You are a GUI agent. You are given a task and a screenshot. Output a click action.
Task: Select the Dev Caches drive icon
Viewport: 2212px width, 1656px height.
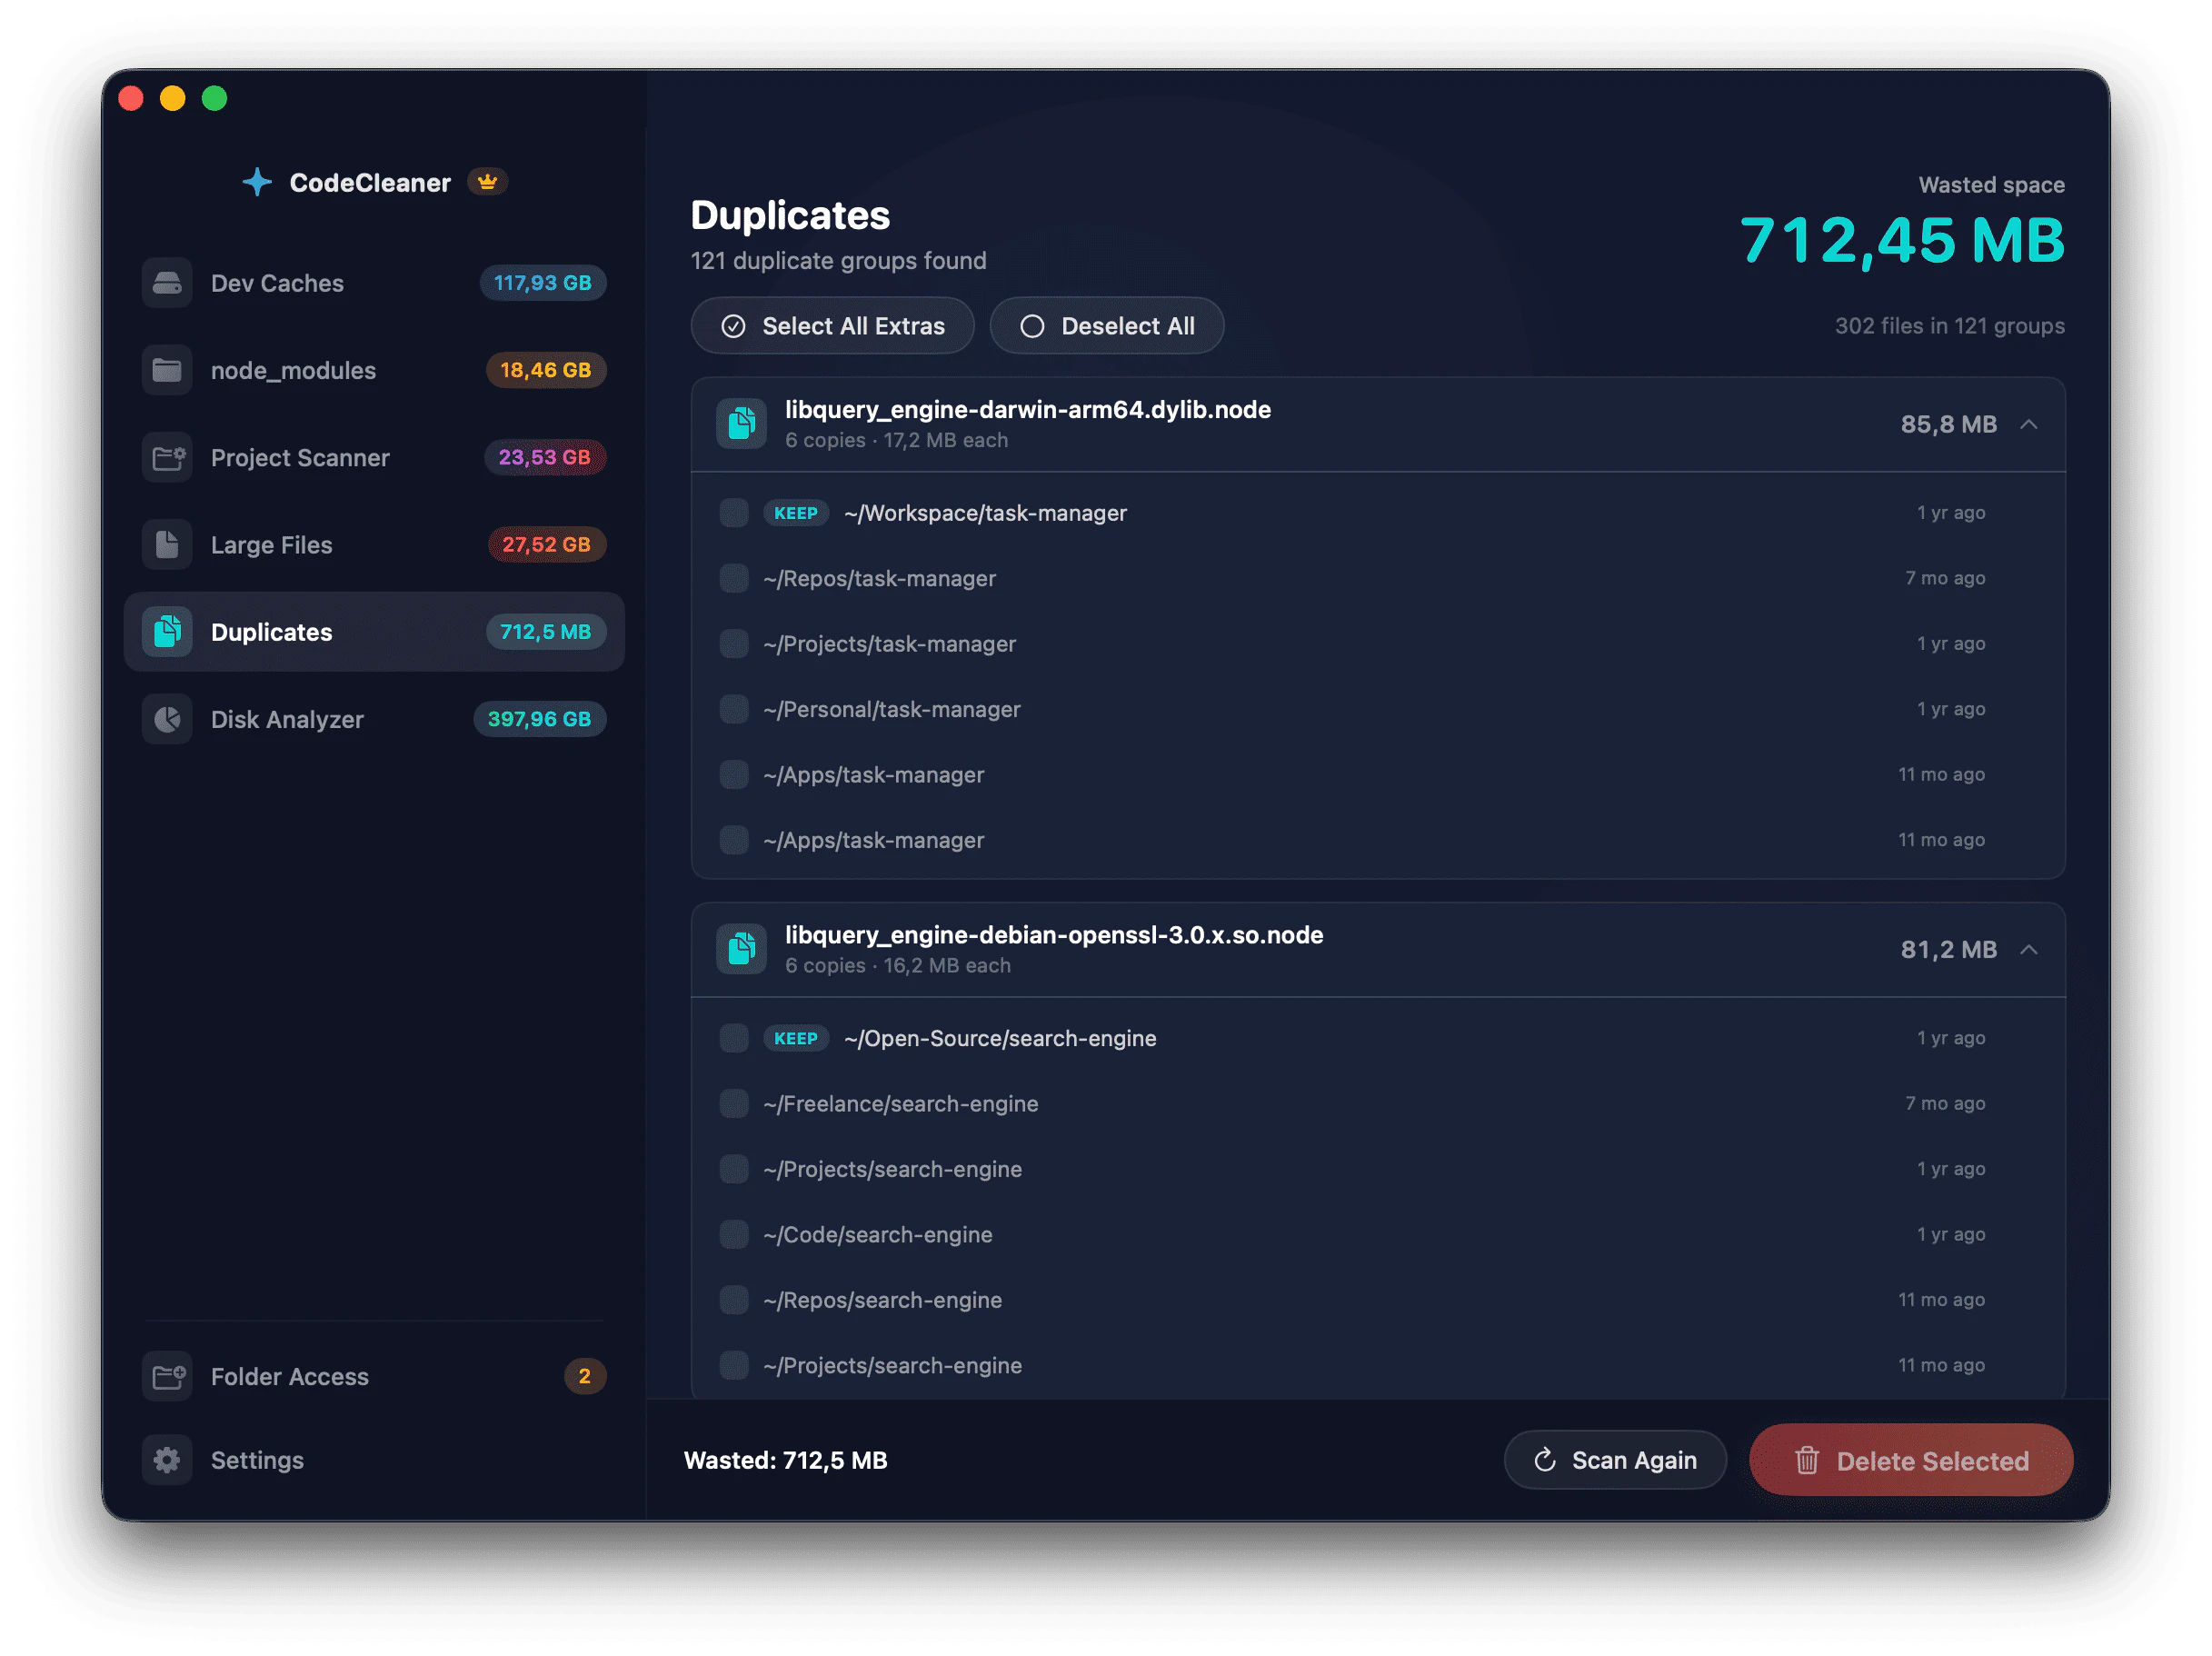[168, 283]
